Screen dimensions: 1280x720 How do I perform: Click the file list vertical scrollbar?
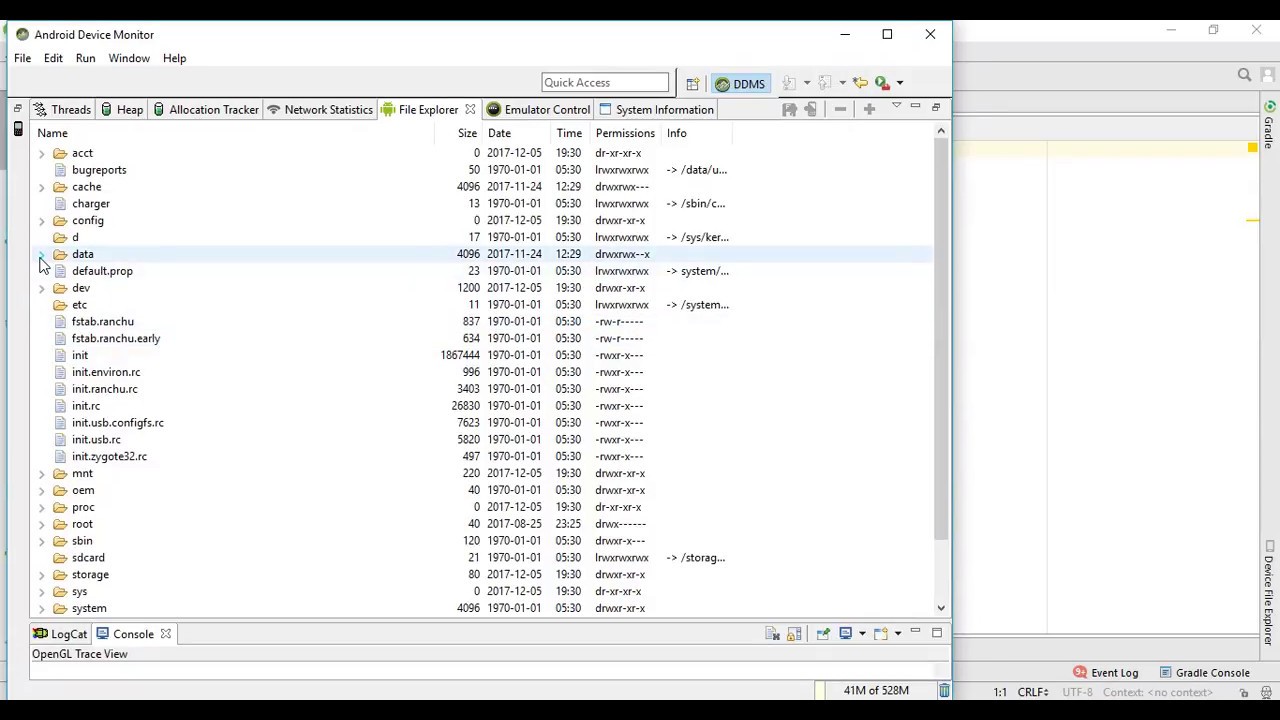pos(941,340)
